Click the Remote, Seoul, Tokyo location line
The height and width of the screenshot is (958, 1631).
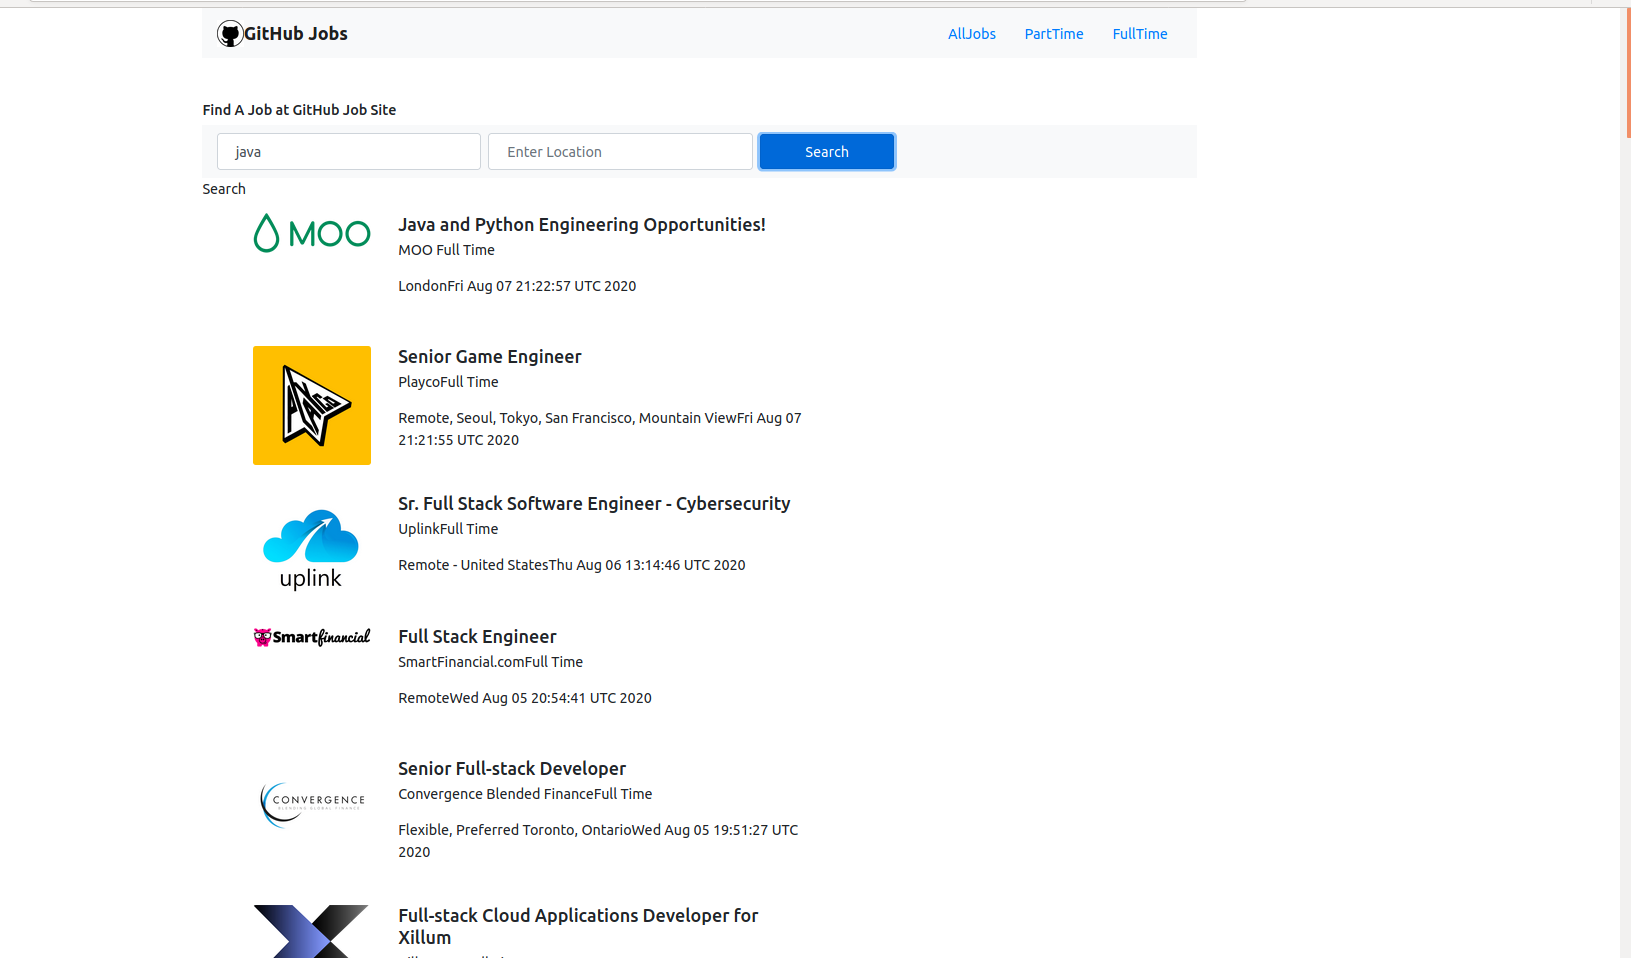pos(600,429)
